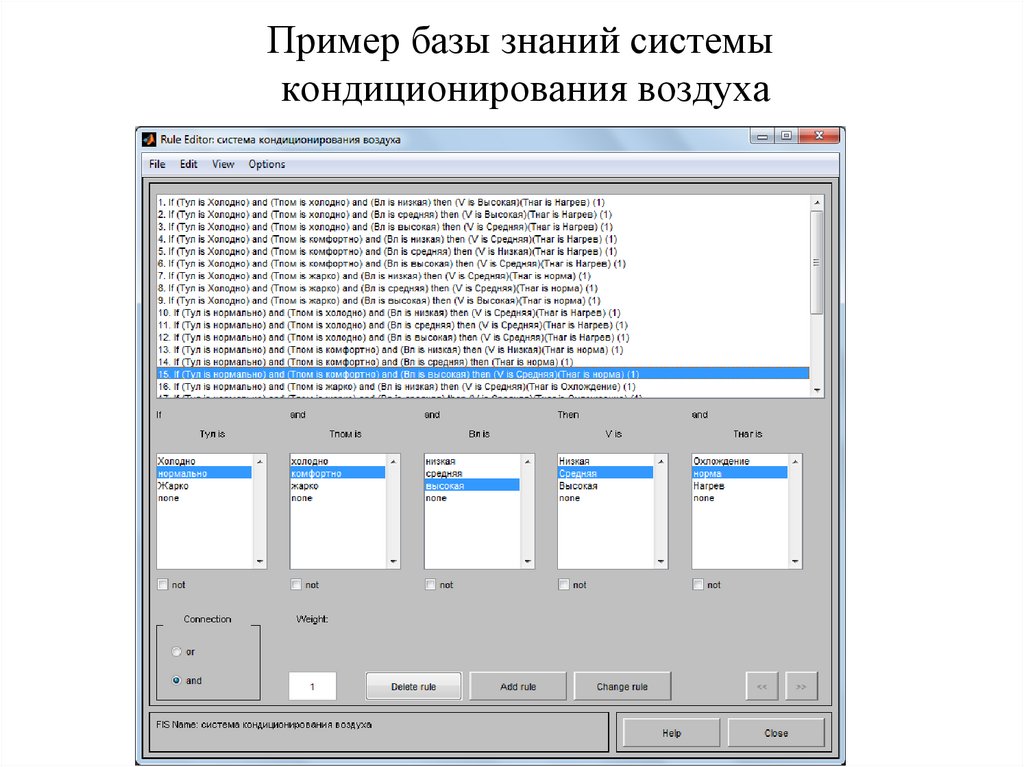This screenshot has height=767, width=1024.
Task: Open the Options menu
Action: tap(266, 164)
